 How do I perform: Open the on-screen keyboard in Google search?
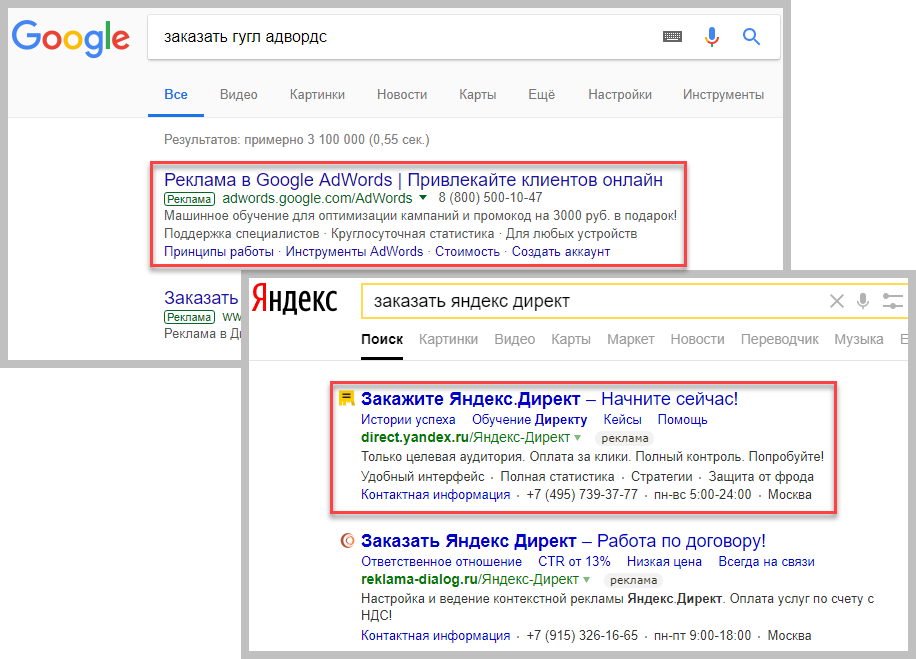point(672,37)
